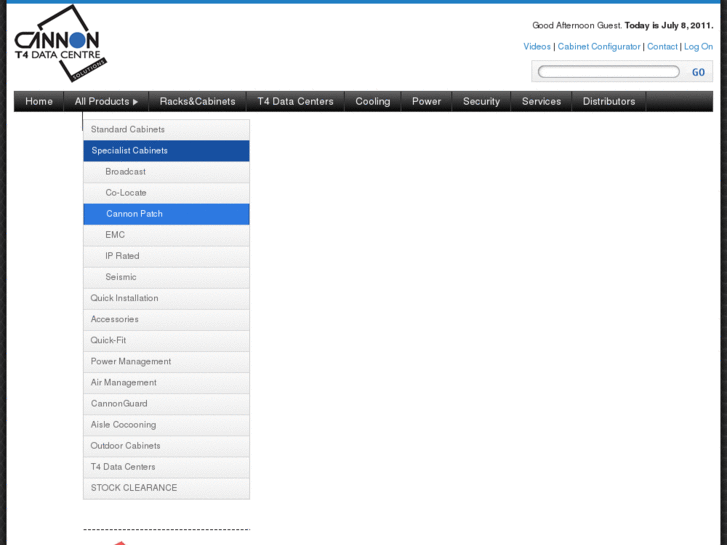The height and width of the screenshot is (545, 727).
Task: Open the Seismic subcategory
Action: click(166, 277)
